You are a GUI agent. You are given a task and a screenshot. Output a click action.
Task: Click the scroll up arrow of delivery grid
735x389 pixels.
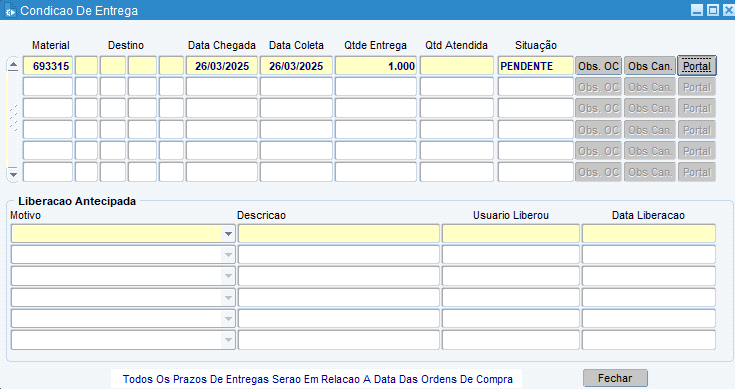tap(13, 65)
